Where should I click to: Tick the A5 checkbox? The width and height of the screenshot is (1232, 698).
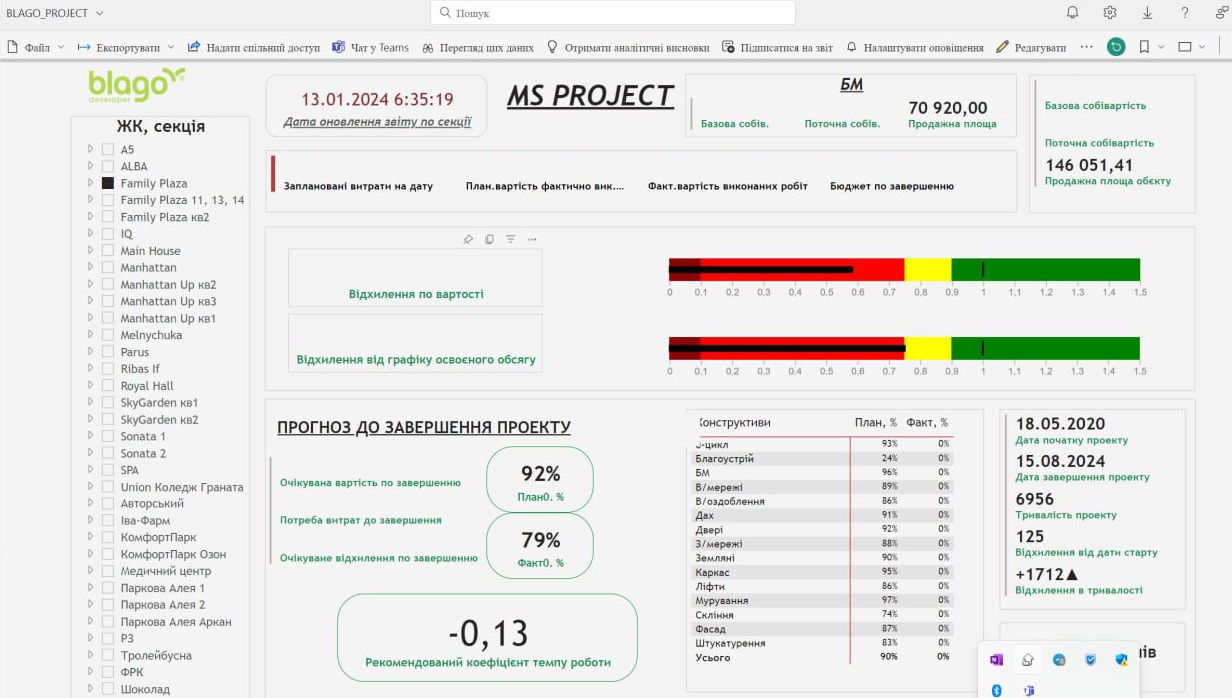tap(108, 150)
